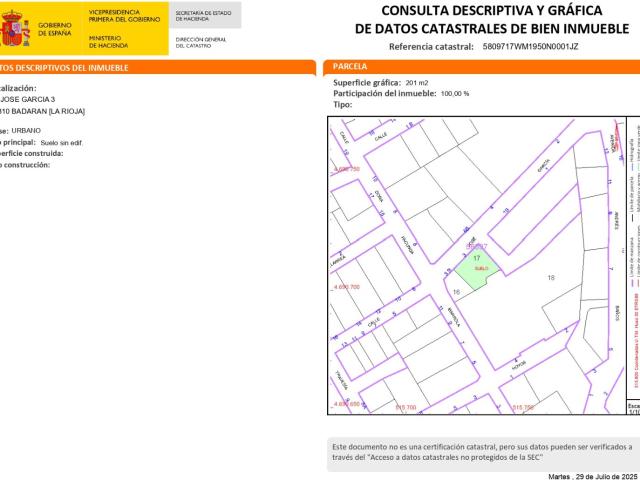This screenshot has height=480, width=640.
Task: Click the green highlighted parcel 17 on map
Action: tap(476, 269)
